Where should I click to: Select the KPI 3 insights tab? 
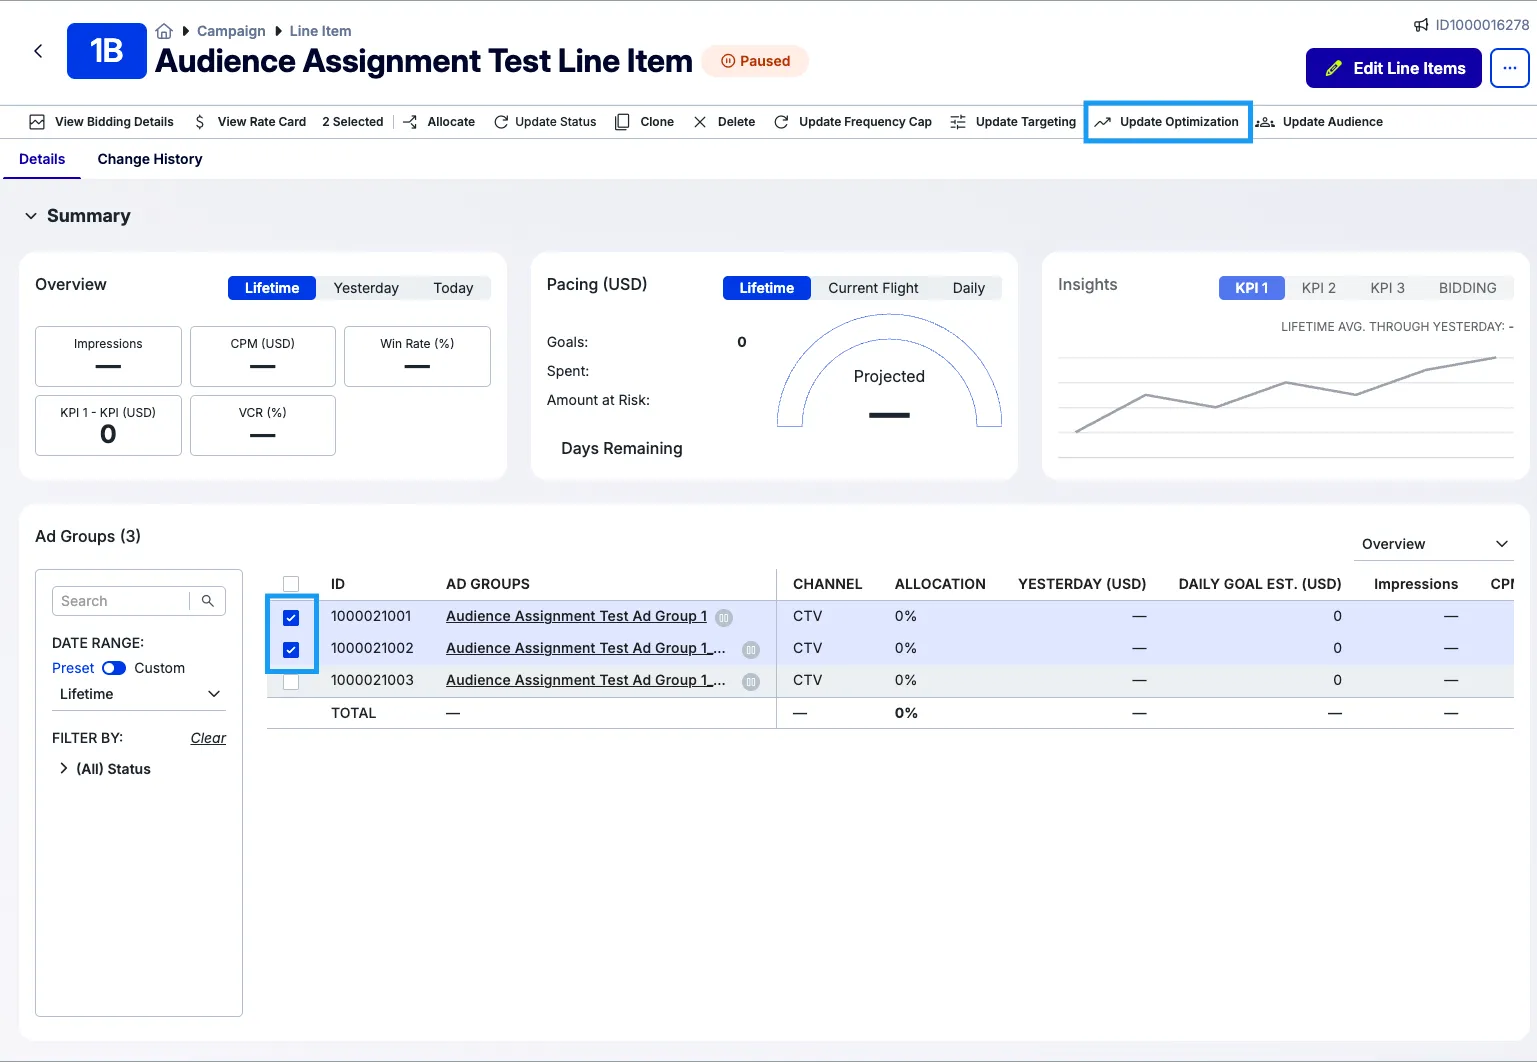click(1387, 288)
